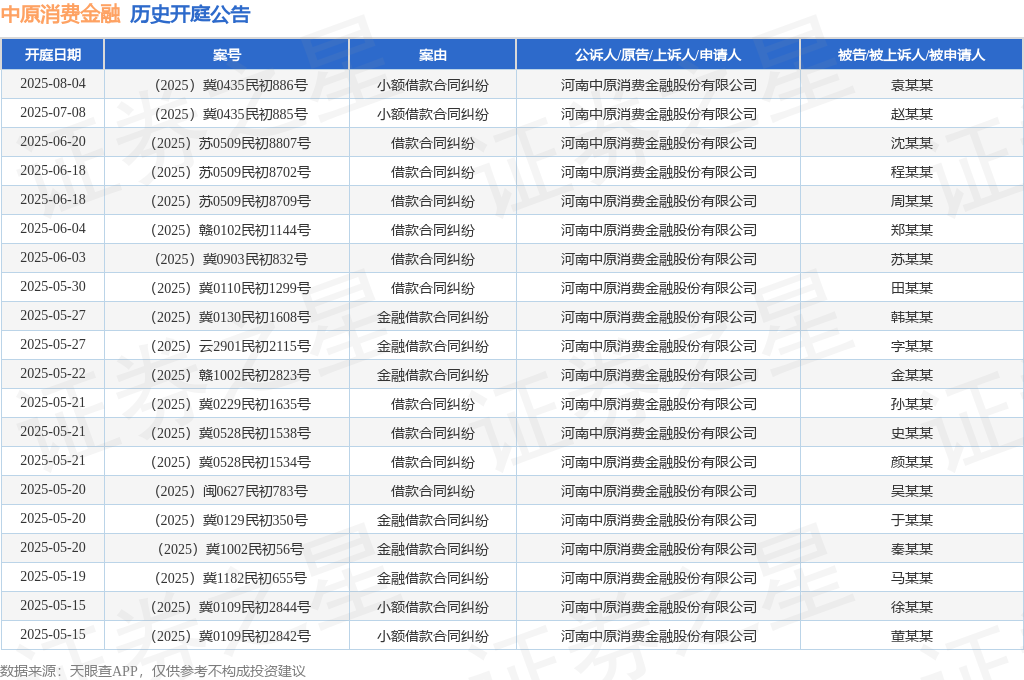The width and height of the screenshot is (1024, 680).
Task: Click defendant 苏某某
Action: (912, 259)
